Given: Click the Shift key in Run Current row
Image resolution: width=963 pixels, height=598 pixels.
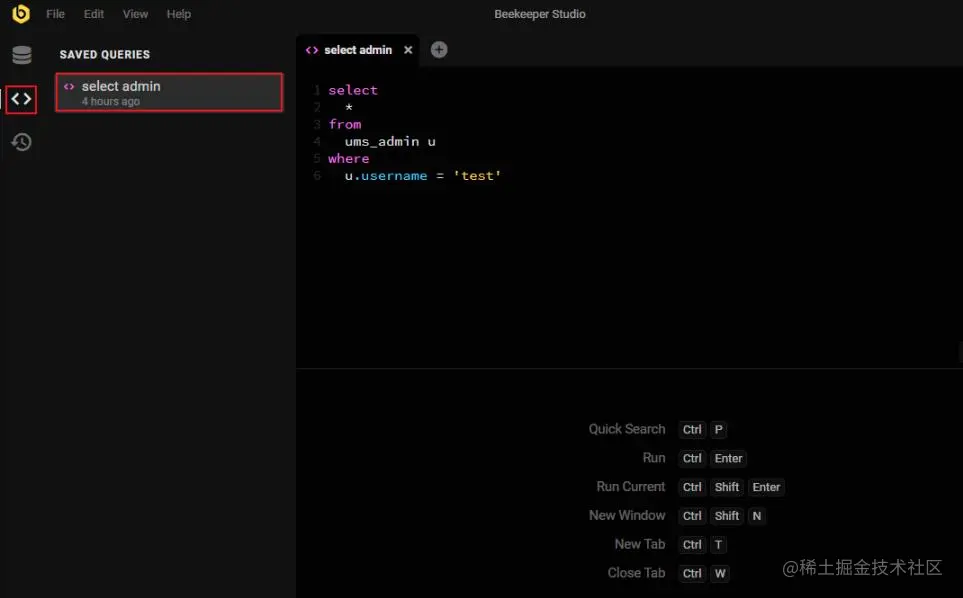Looking at the screenshot, I should click(727, 487).
